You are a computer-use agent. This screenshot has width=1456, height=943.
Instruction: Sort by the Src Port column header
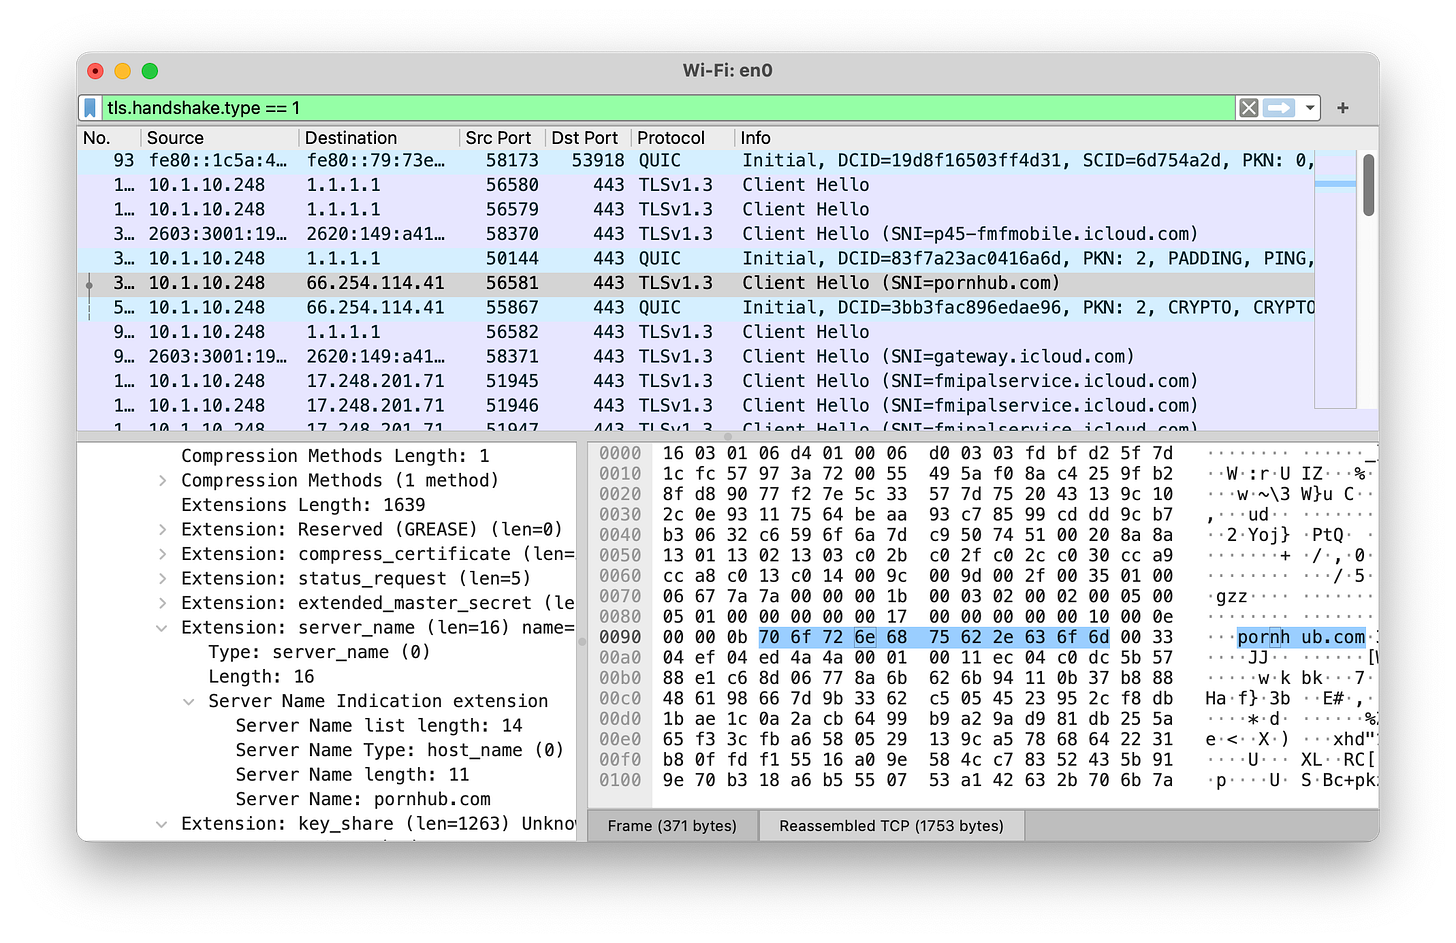[x=500, y=138]
